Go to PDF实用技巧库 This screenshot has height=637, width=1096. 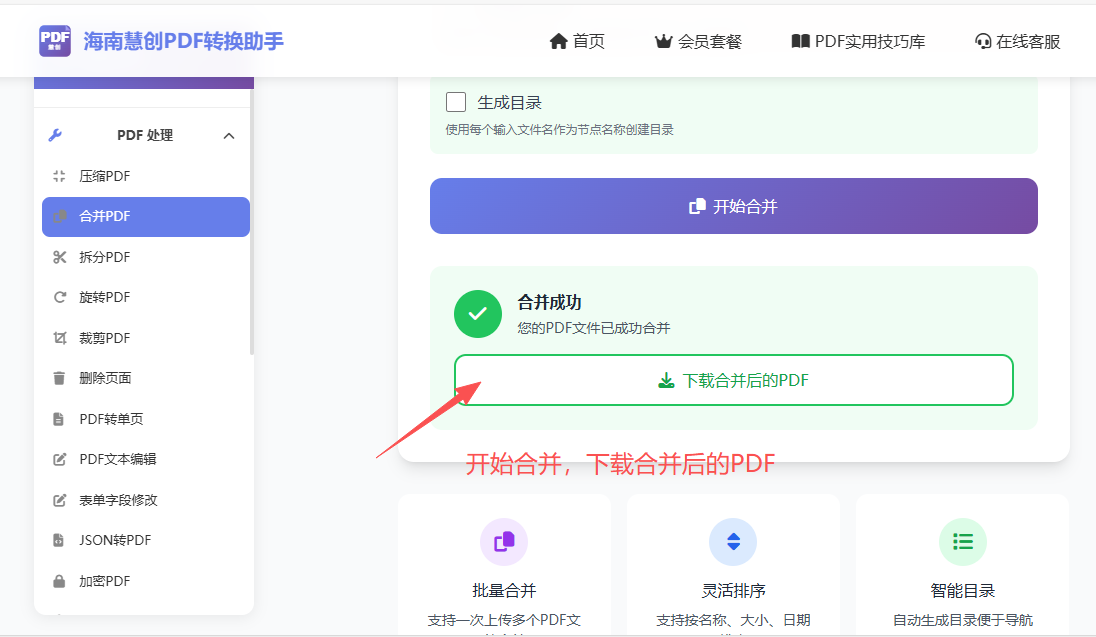pyautogui.click(x=858, y=41)
